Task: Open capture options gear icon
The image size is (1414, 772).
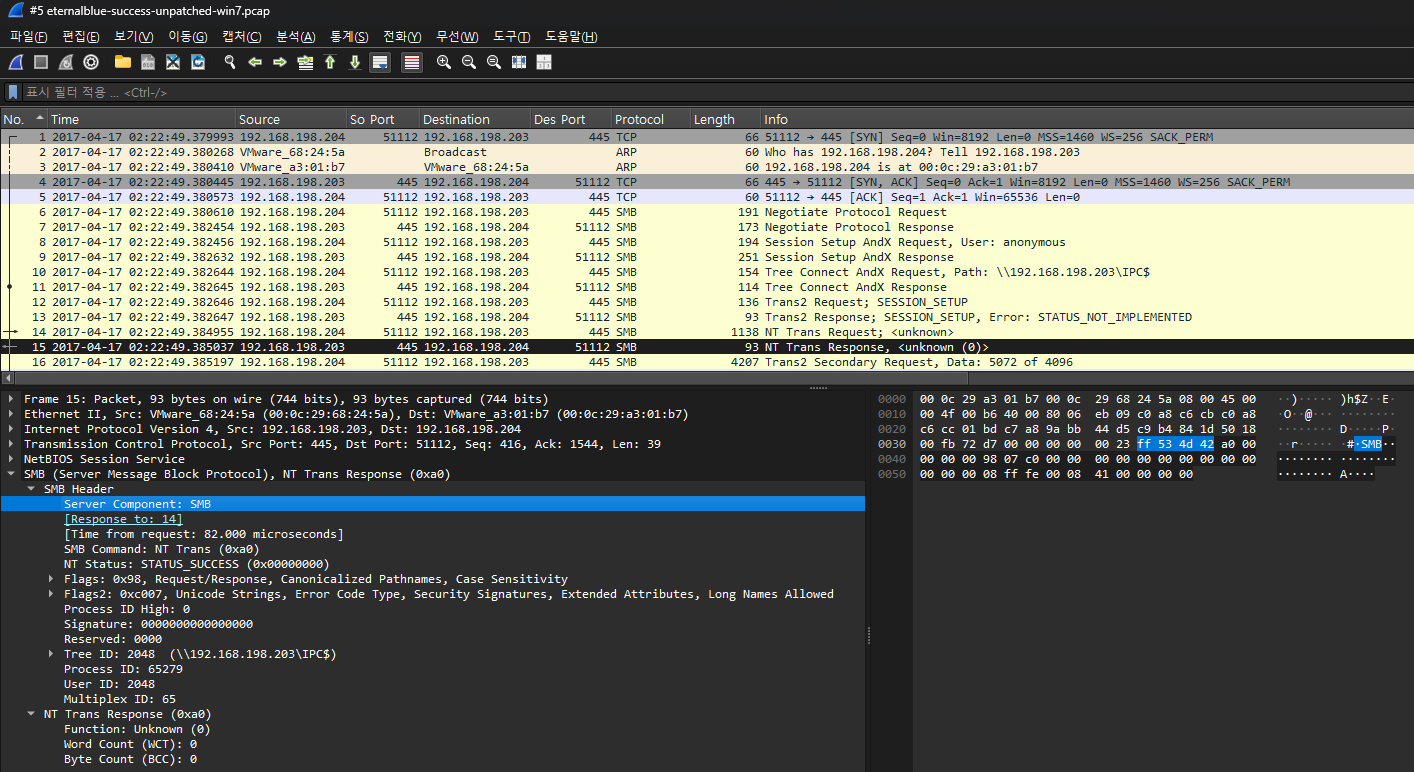Action: point(91,62)
